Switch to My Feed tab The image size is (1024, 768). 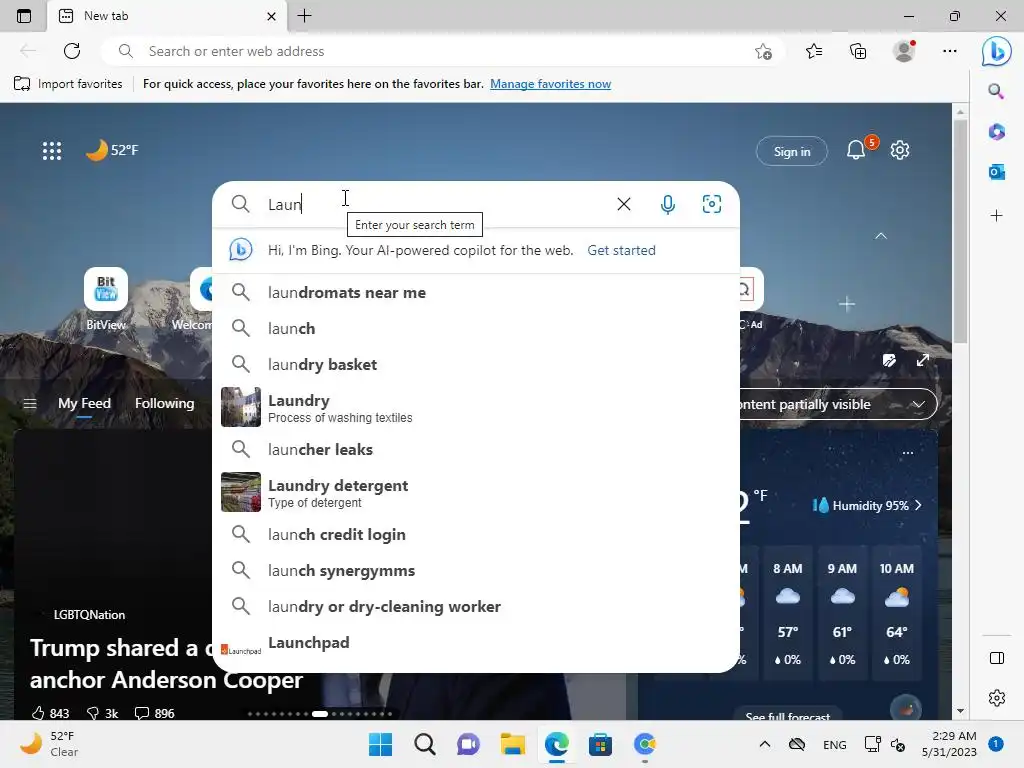(84, 404)
